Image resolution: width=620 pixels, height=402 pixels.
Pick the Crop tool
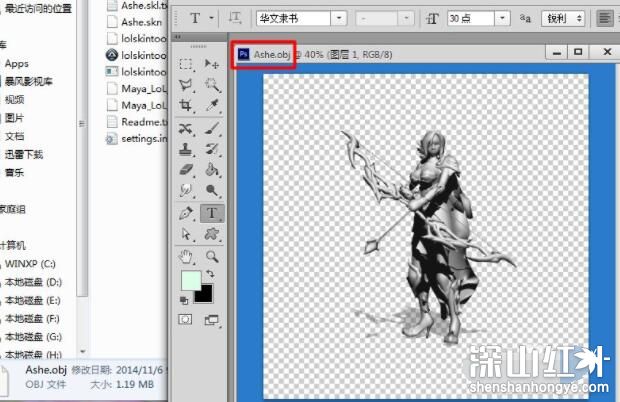pyautogui.click(x=186, y=105)
